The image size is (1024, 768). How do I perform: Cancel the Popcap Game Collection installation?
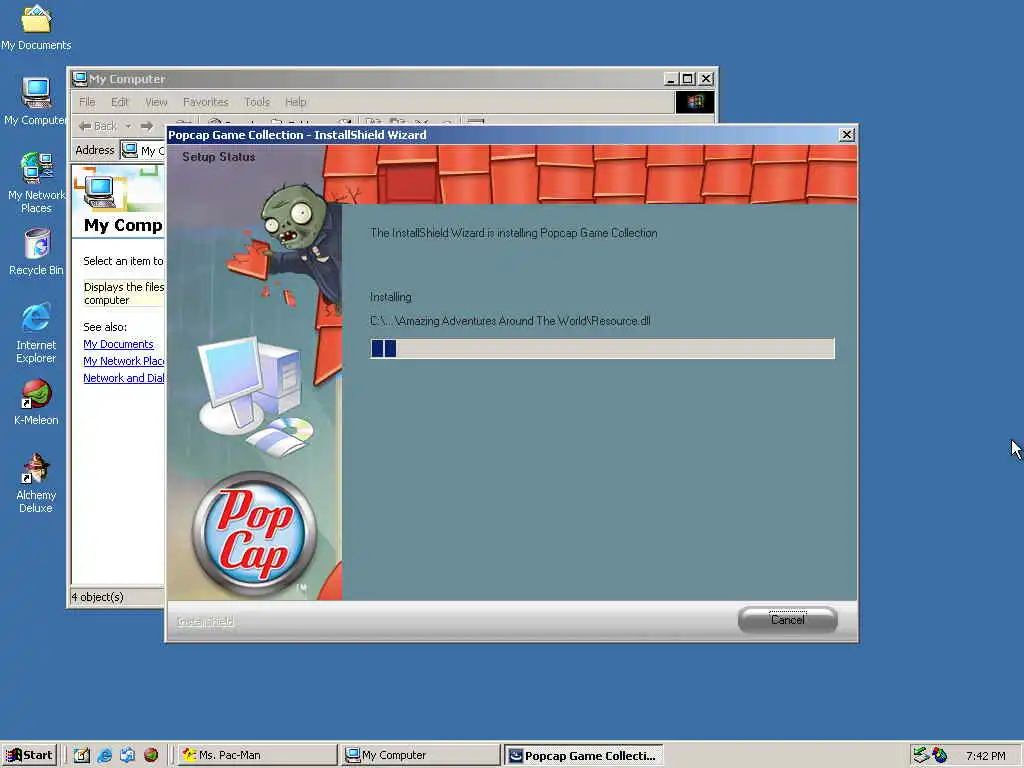[788, 620]
